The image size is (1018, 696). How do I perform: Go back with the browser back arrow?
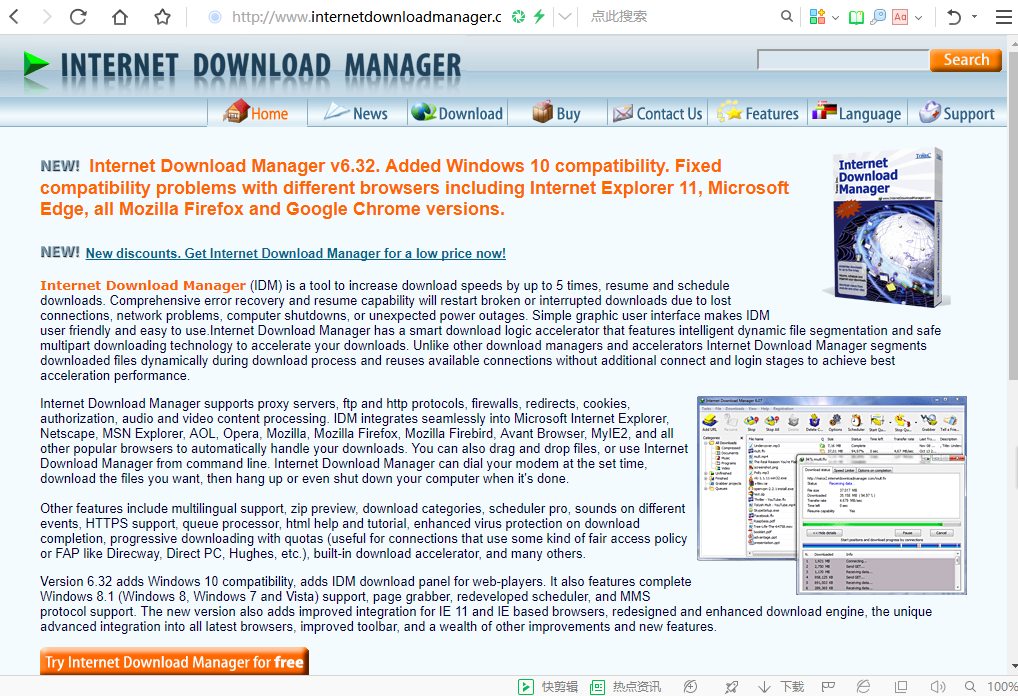[x=14, y=16]
